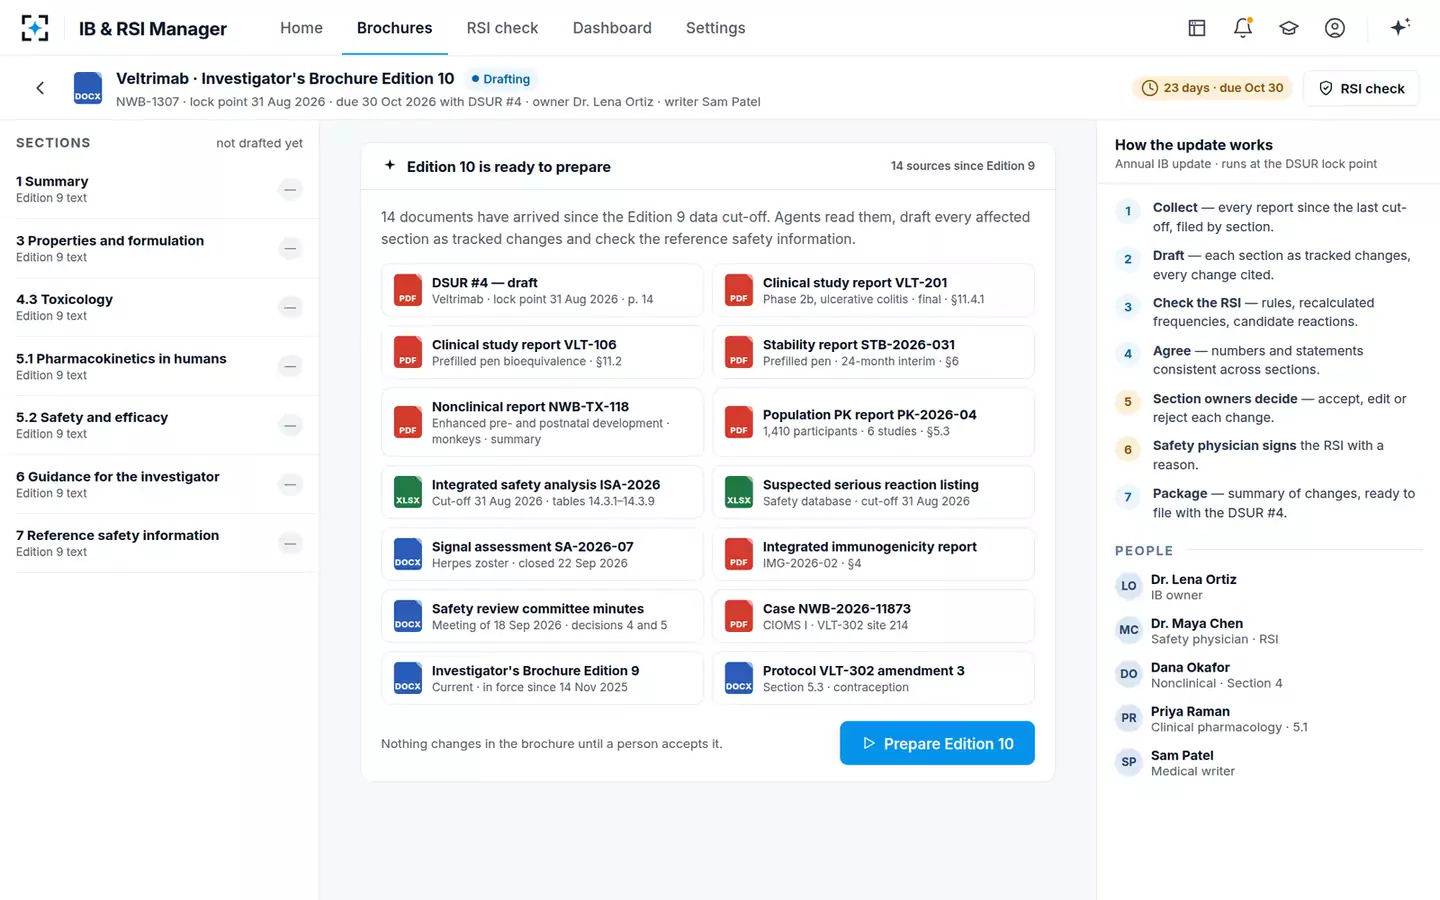The image size is (1440, 900).
Task: Click the XLSX icon of Suspected serious reaction listing
Action: [x=739, y=492]
